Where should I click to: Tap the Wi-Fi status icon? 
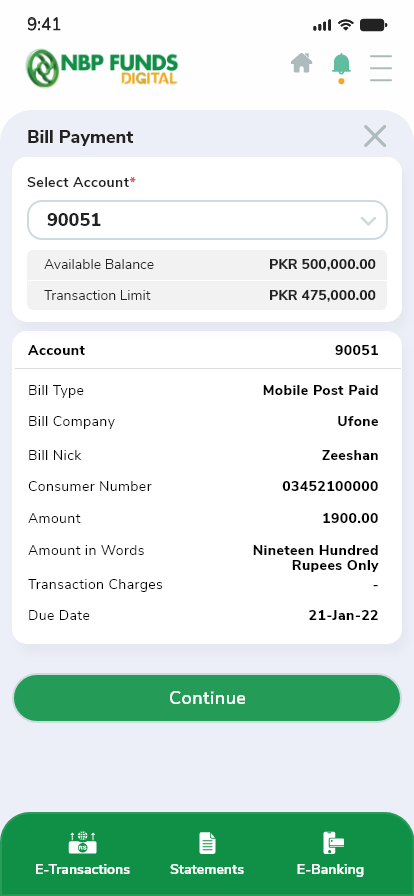tap(345, 25)
